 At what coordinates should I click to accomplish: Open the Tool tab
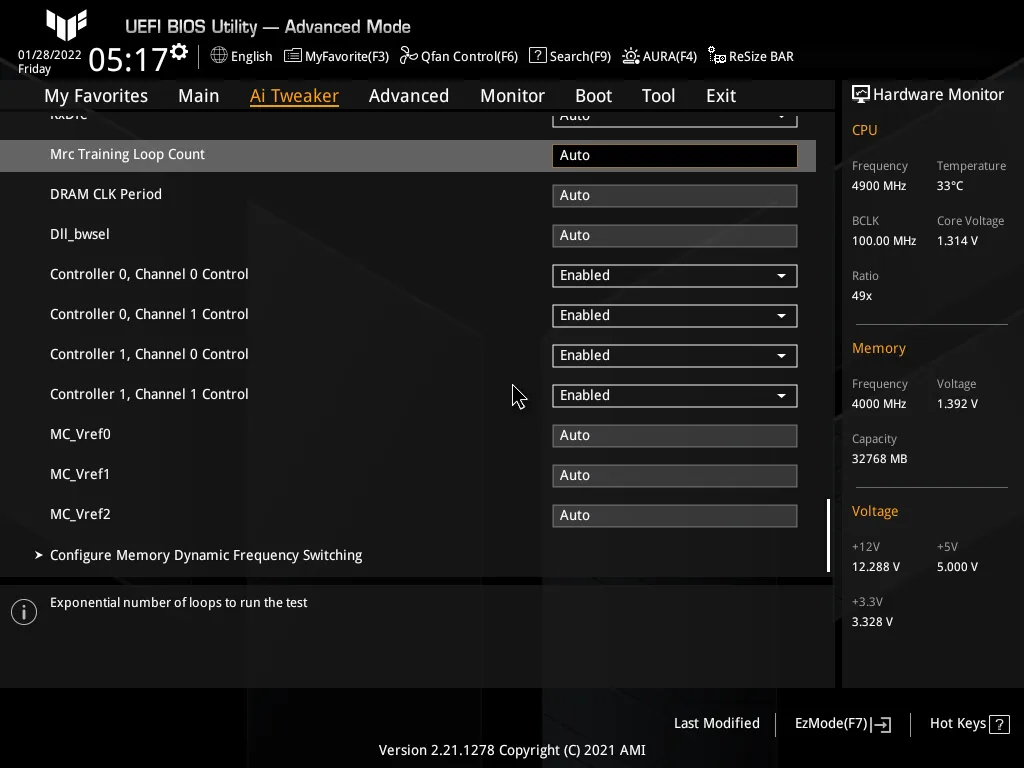[x=658, y=95]
